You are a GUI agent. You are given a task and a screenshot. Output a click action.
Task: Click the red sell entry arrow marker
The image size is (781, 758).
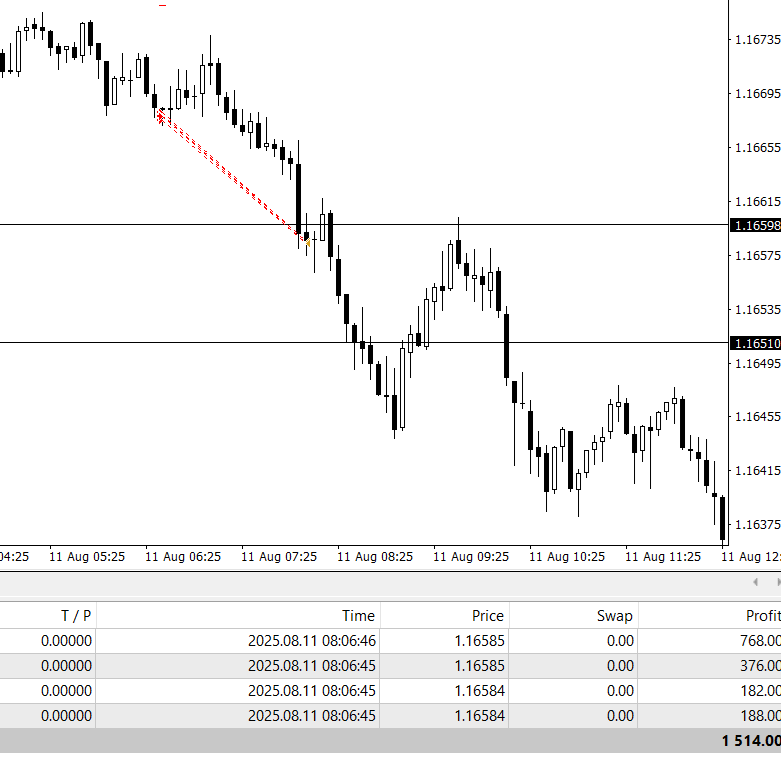coord(160,117)
